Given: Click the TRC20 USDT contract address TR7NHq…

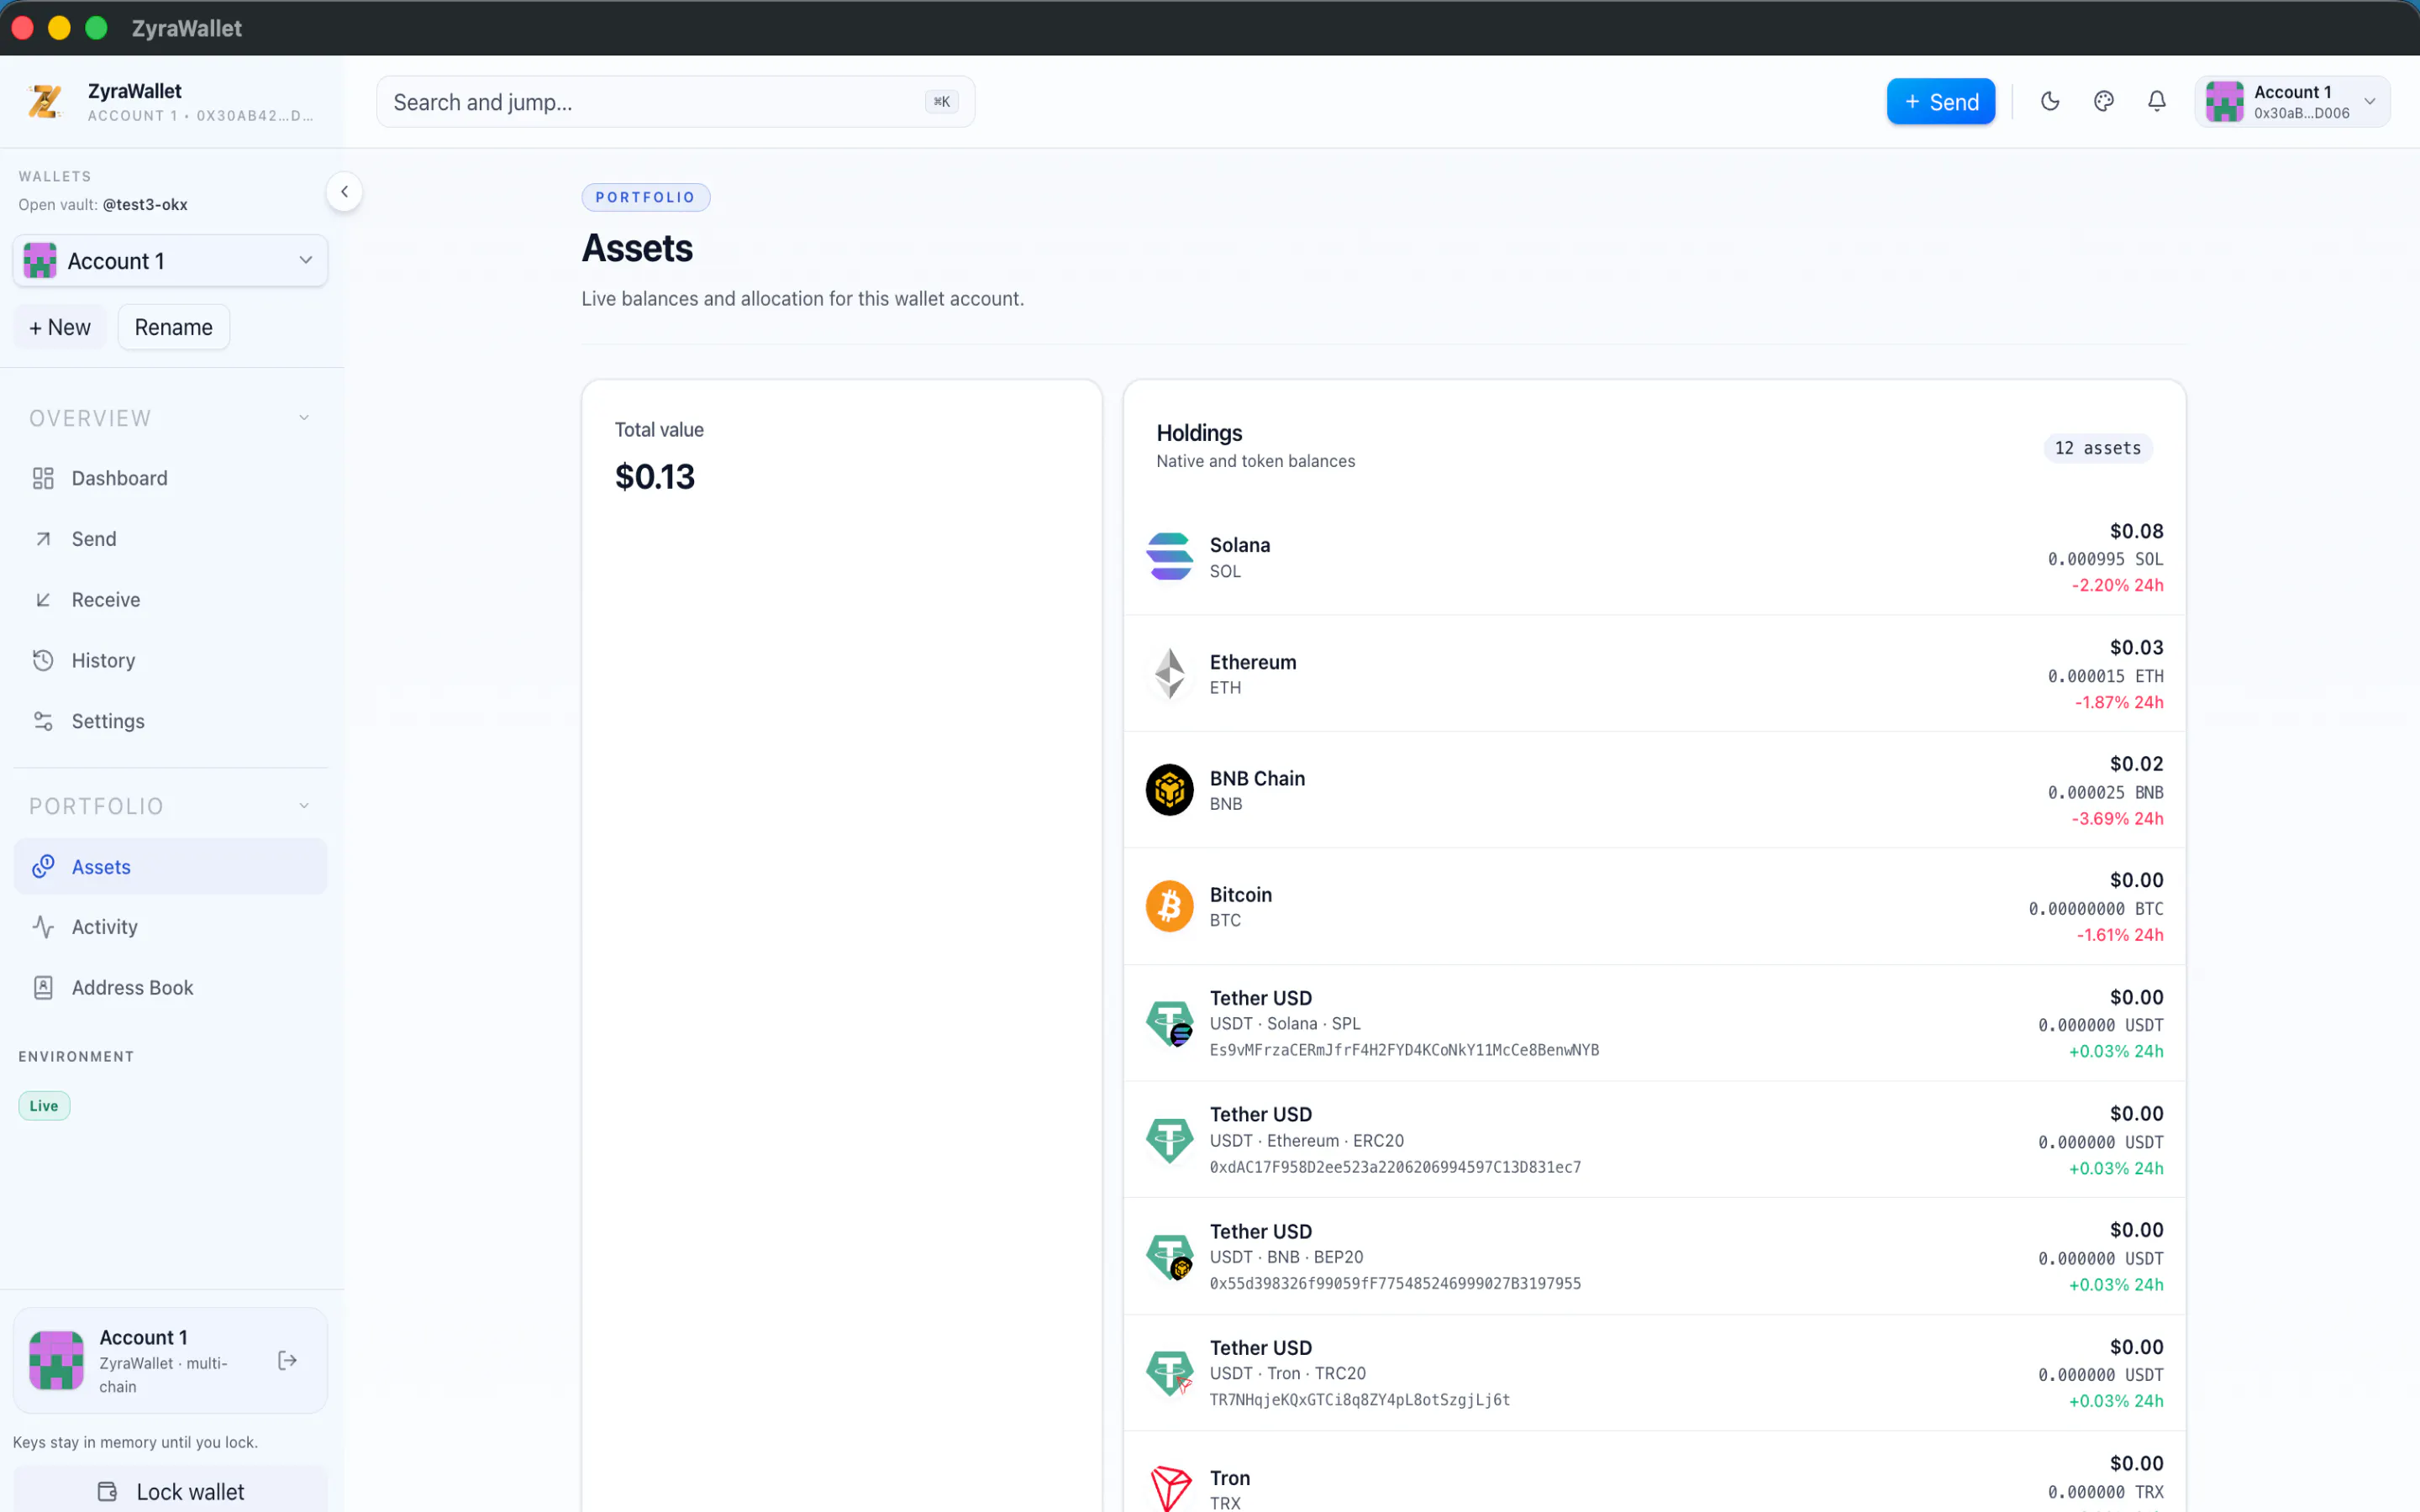Looking at the screenshot, I should (x=1360, y=1400).
